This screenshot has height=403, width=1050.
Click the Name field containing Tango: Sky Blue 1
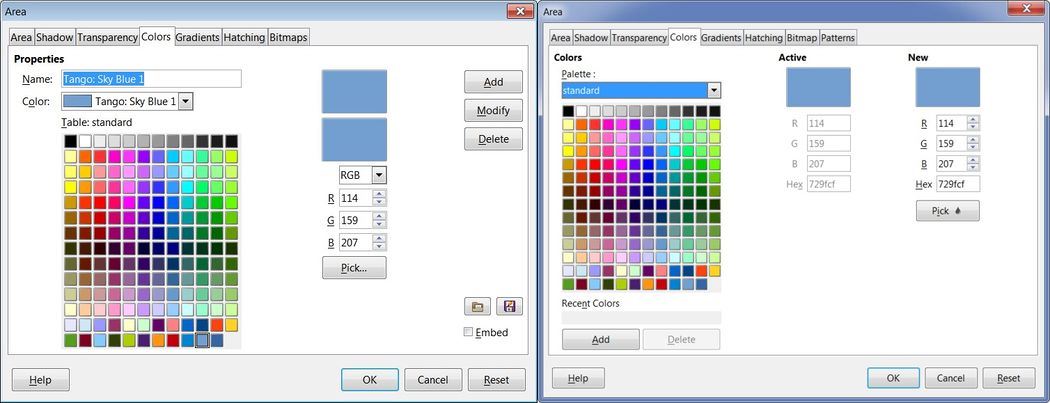tap(151, 79)
